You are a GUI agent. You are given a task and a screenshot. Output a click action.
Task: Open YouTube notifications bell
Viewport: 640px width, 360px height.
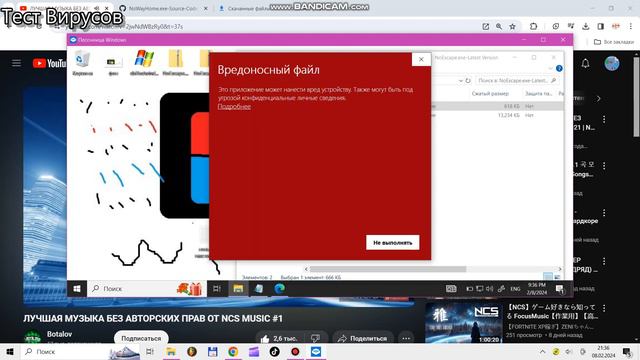pyautogui.click(x=585, y=63)
